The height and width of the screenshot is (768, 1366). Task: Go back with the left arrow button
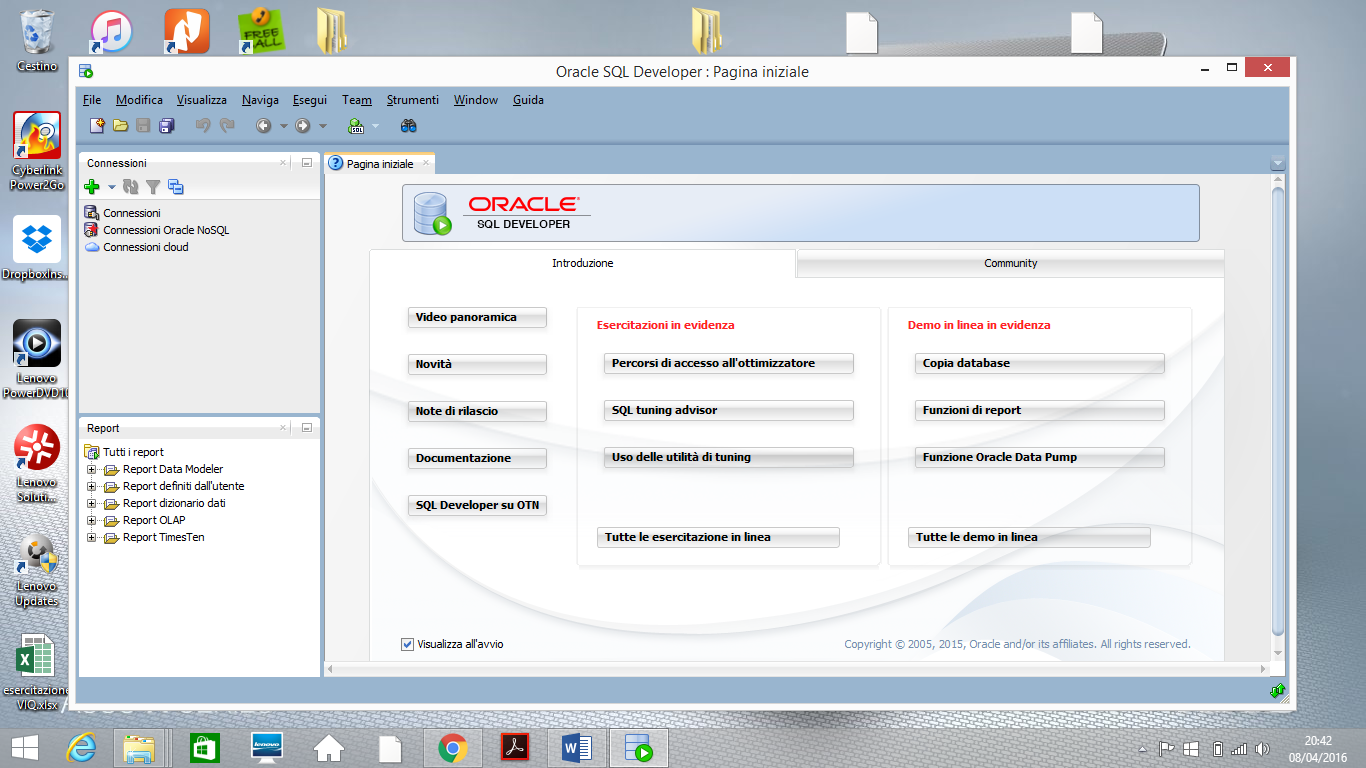coord(263,126)
